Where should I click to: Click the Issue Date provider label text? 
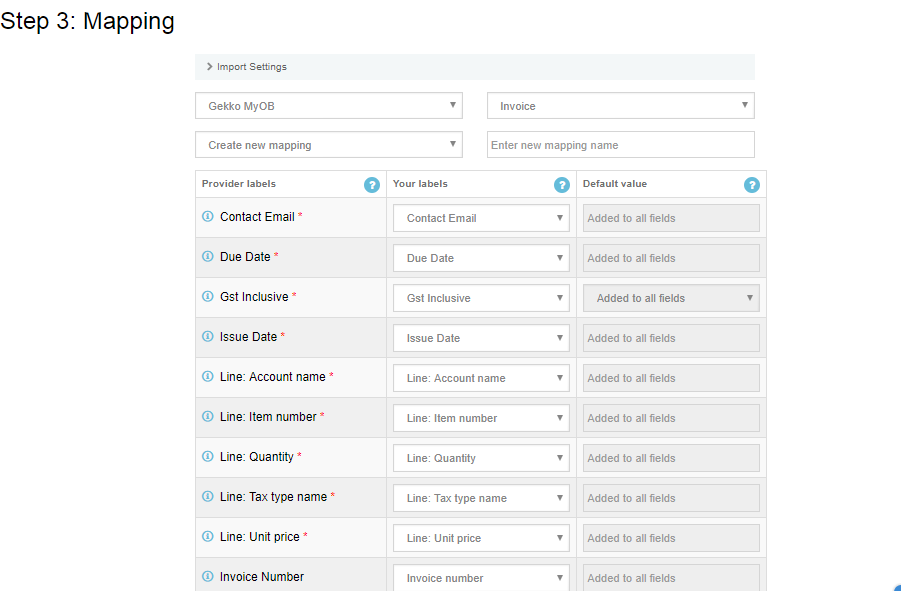(248, 337)
